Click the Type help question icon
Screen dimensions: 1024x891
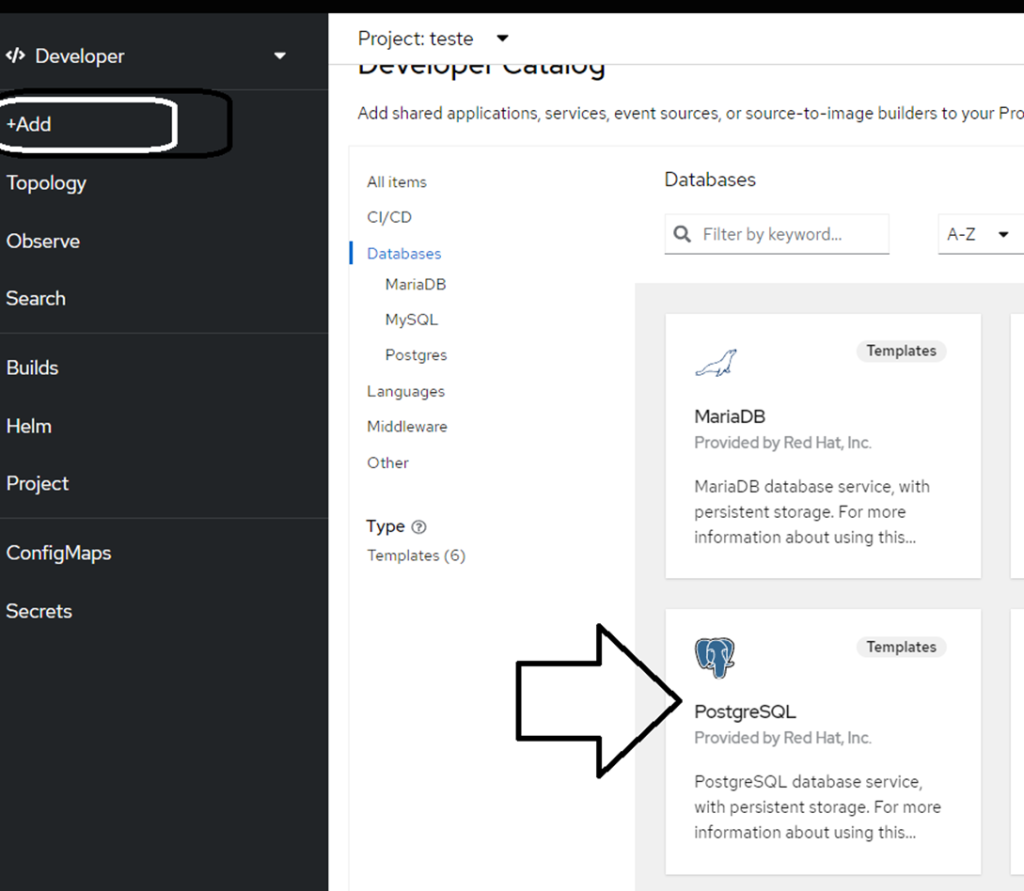tap(419, 526)
